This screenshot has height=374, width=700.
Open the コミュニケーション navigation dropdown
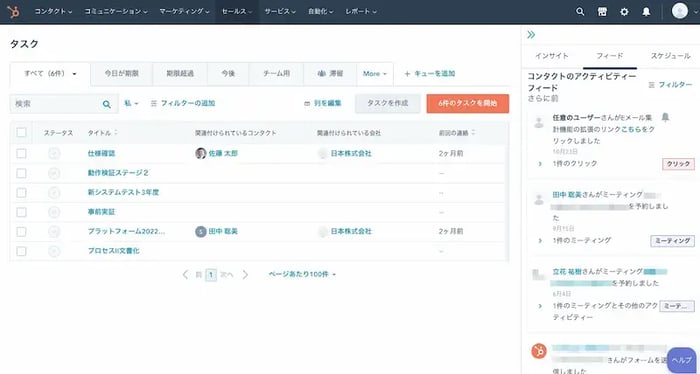[116, 12]
